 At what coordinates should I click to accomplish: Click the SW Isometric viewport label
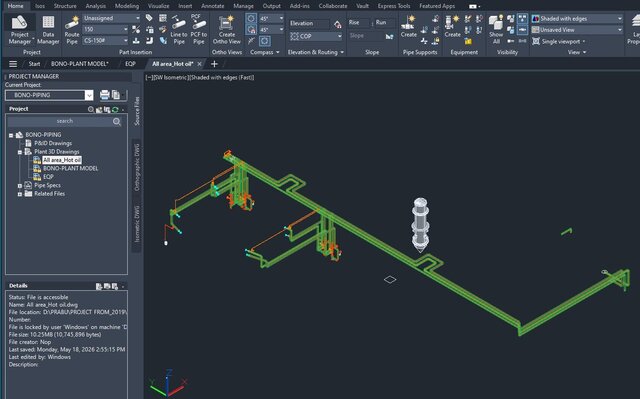coord(172,78)
